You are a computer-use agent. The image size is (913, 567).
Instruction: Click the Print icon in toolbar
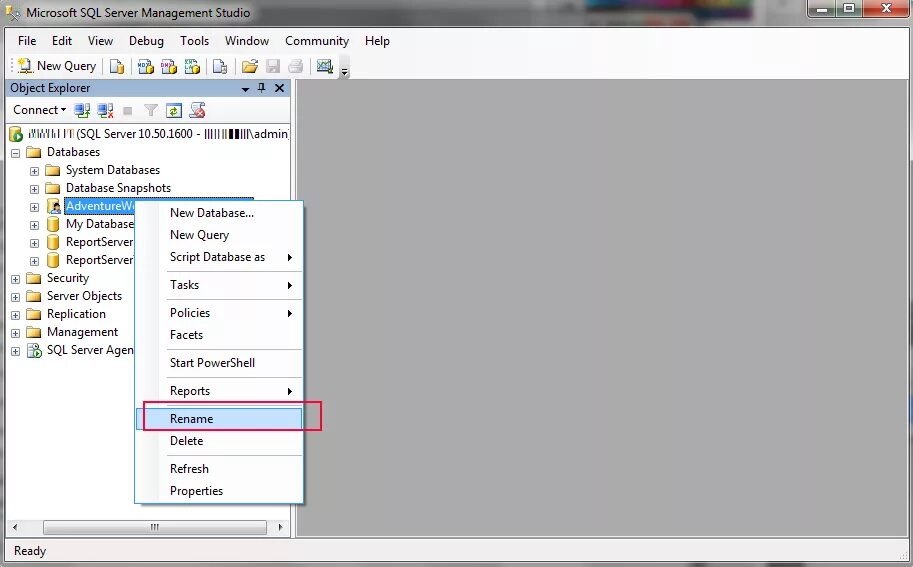[296, 66]
